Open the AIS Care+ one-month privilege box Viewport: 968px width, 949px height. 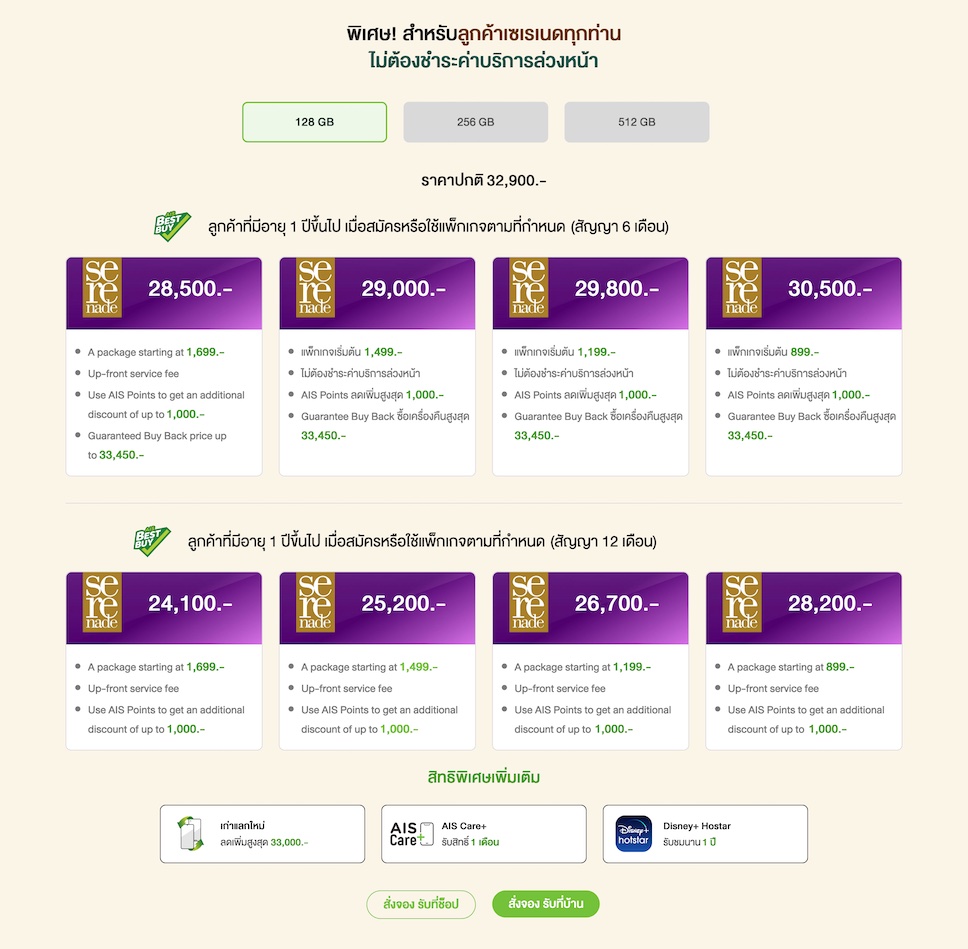tap(483, 834)
